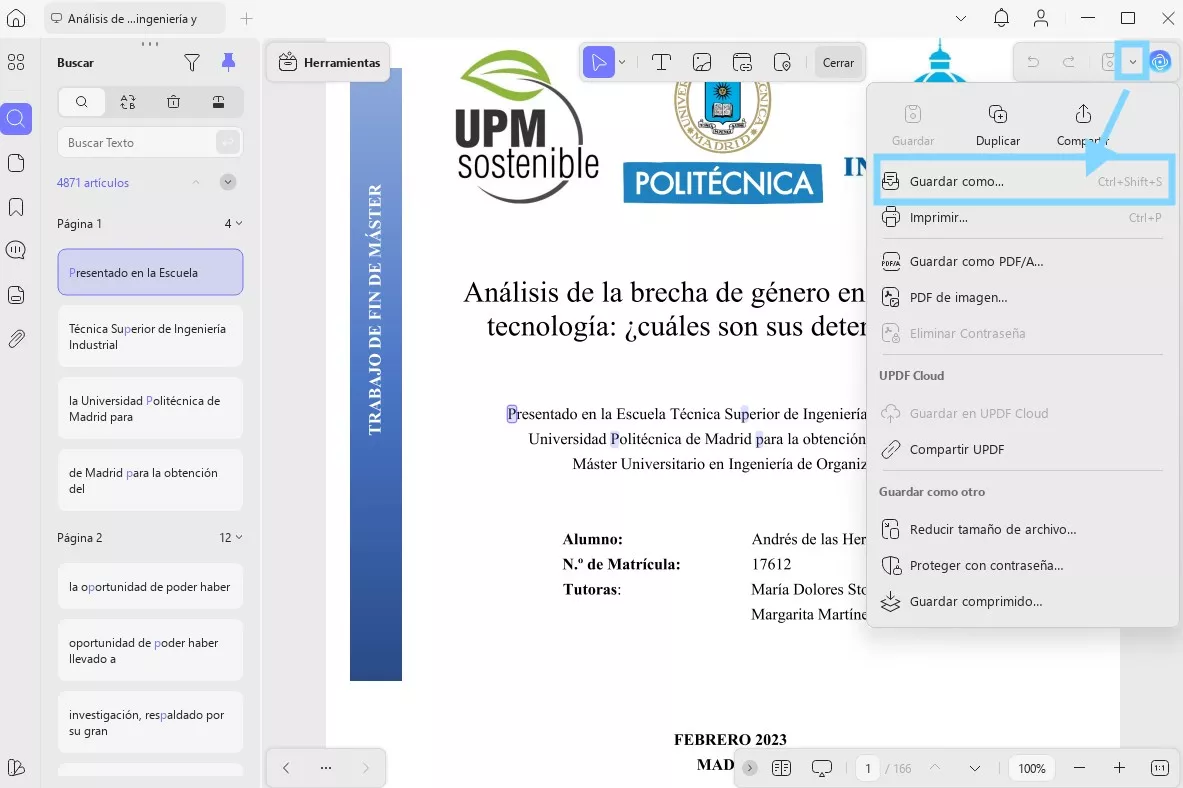Go to previous result arrow at bottom

click(286, 768)
